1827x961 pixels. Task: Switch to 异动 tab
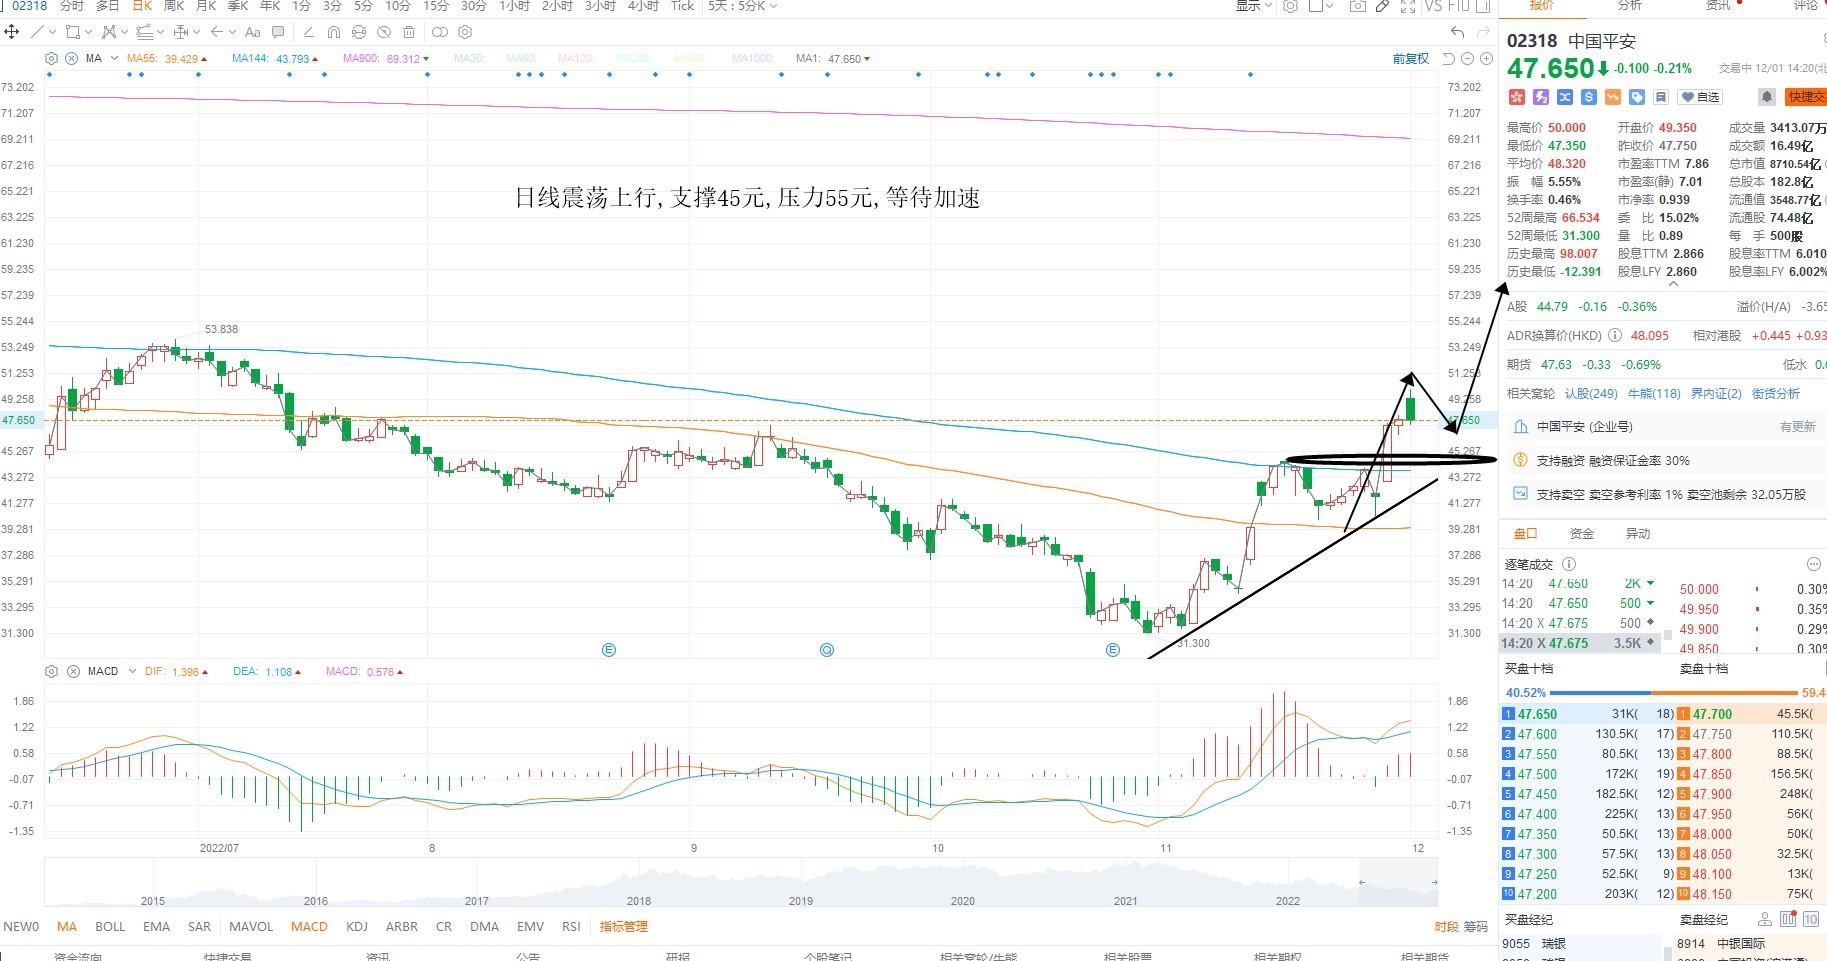point(1638,534)
